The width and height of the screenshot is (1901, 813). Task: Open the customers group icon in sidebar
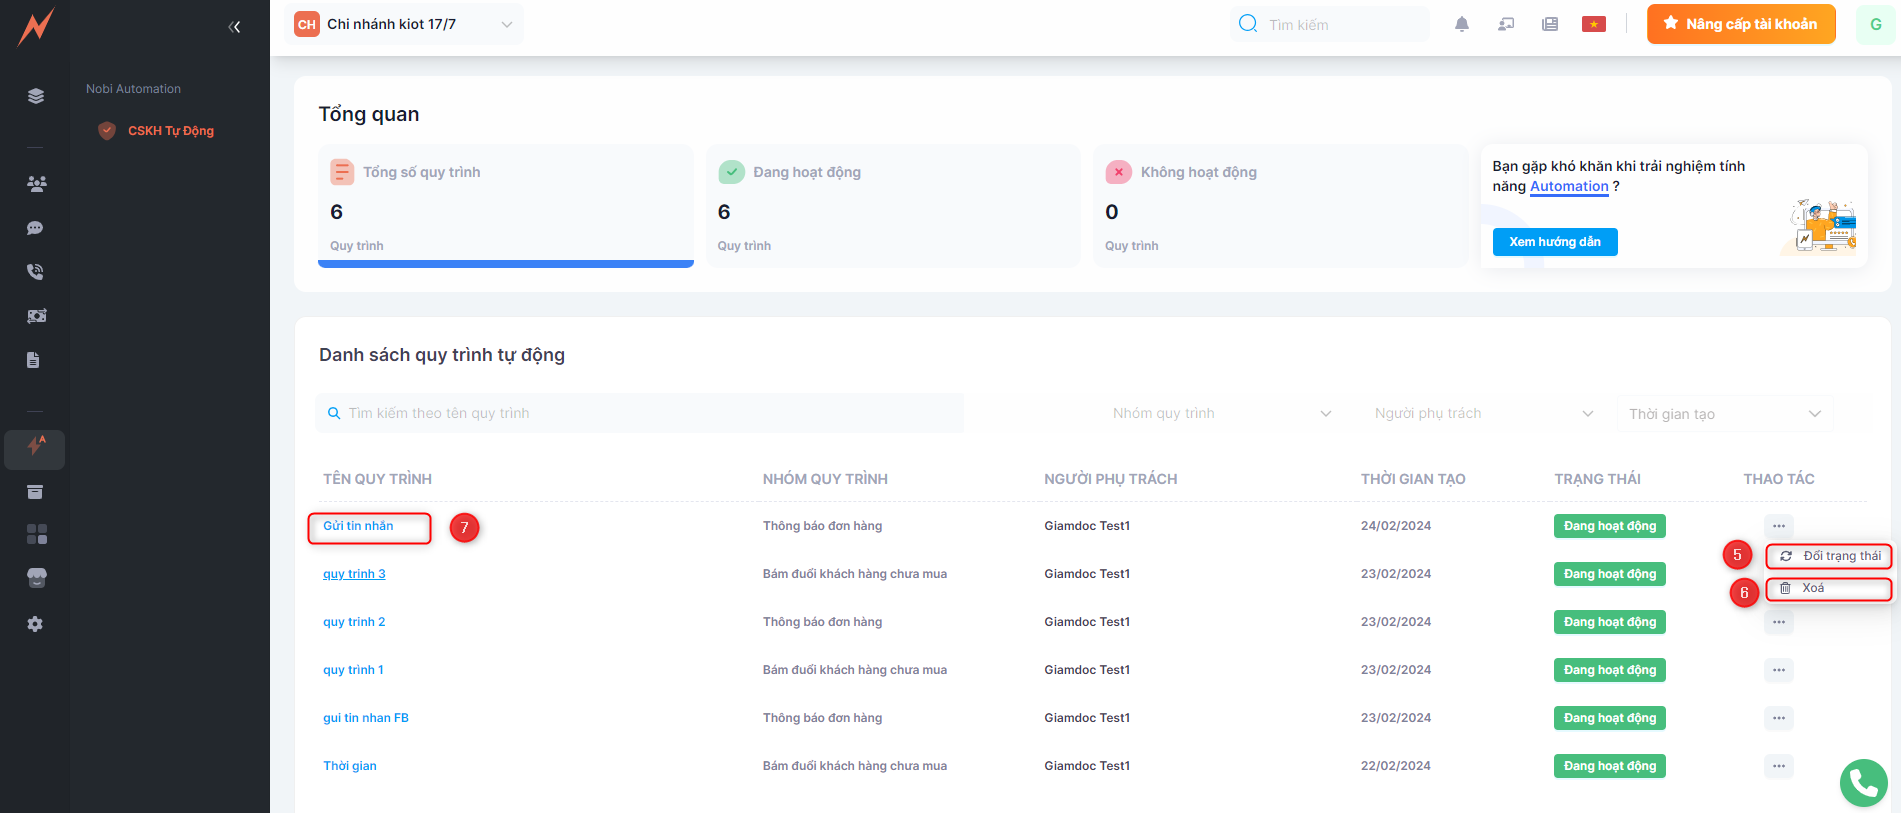pos(36,184)
